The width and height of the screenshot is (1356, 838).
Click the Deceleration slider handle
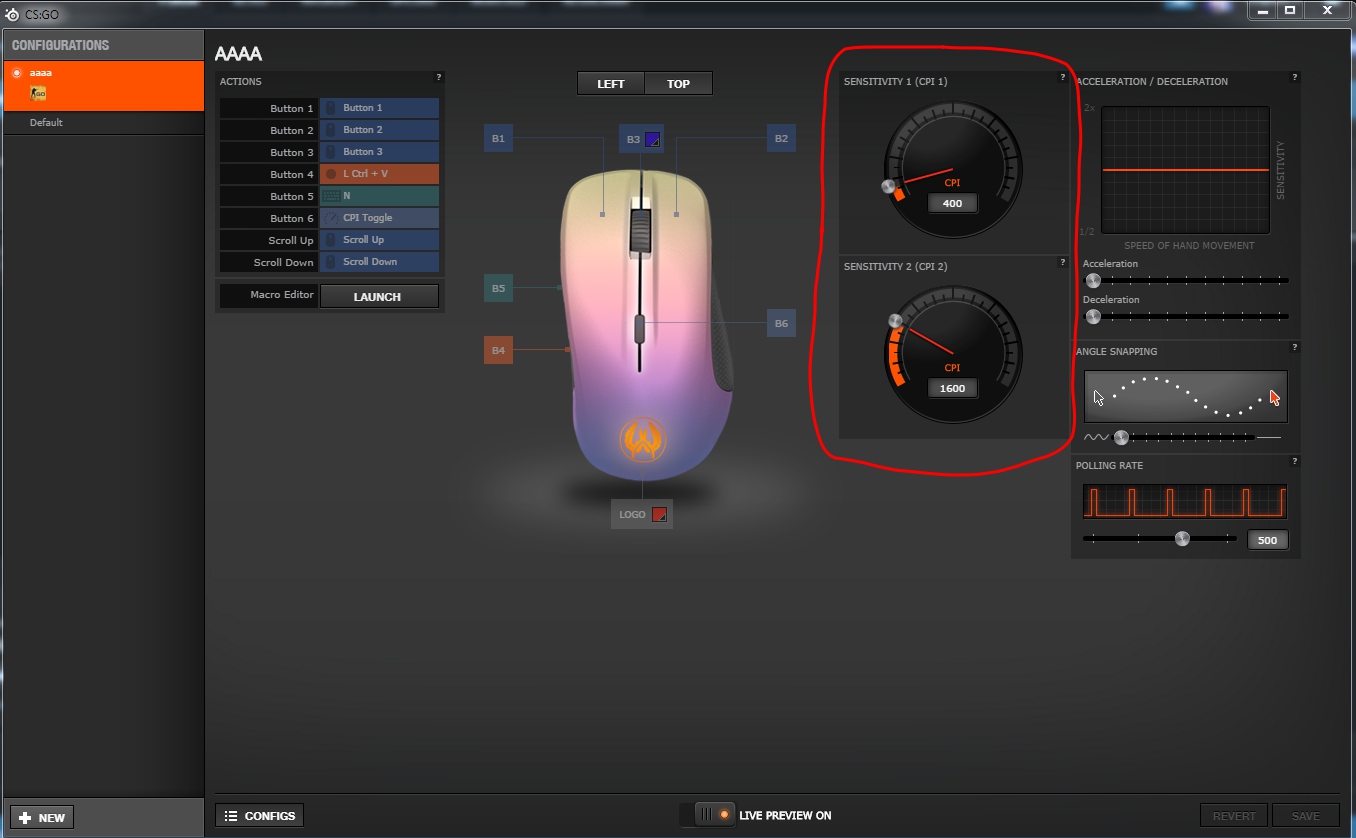point(1093,317)
